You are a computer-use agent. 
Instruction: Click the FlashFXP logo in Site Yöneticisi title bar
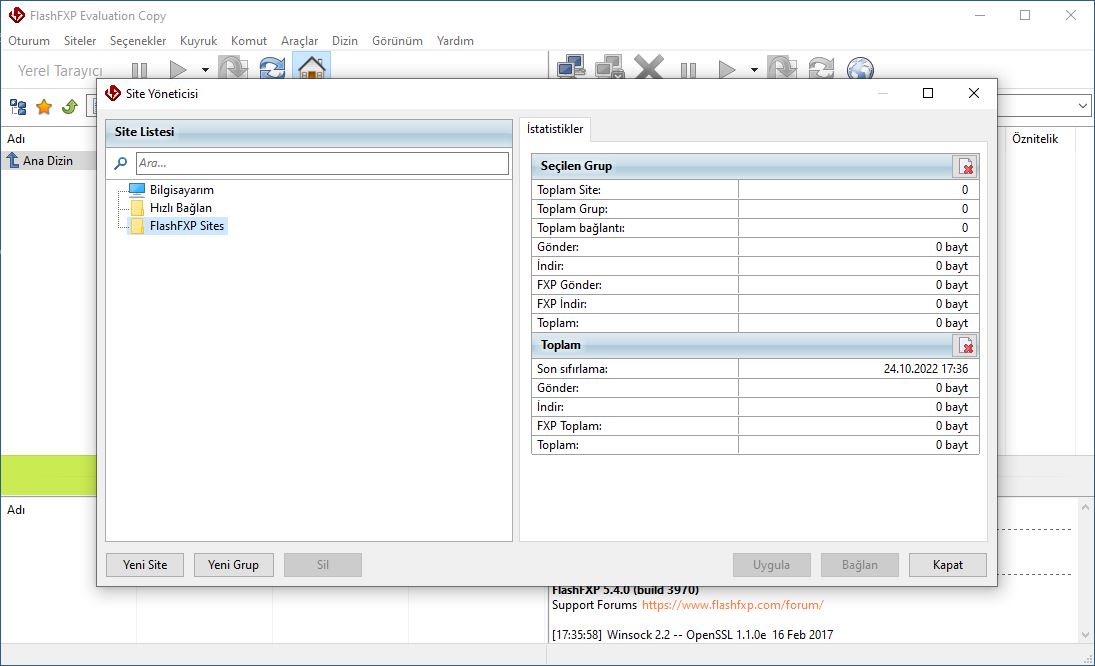[112, 94]
